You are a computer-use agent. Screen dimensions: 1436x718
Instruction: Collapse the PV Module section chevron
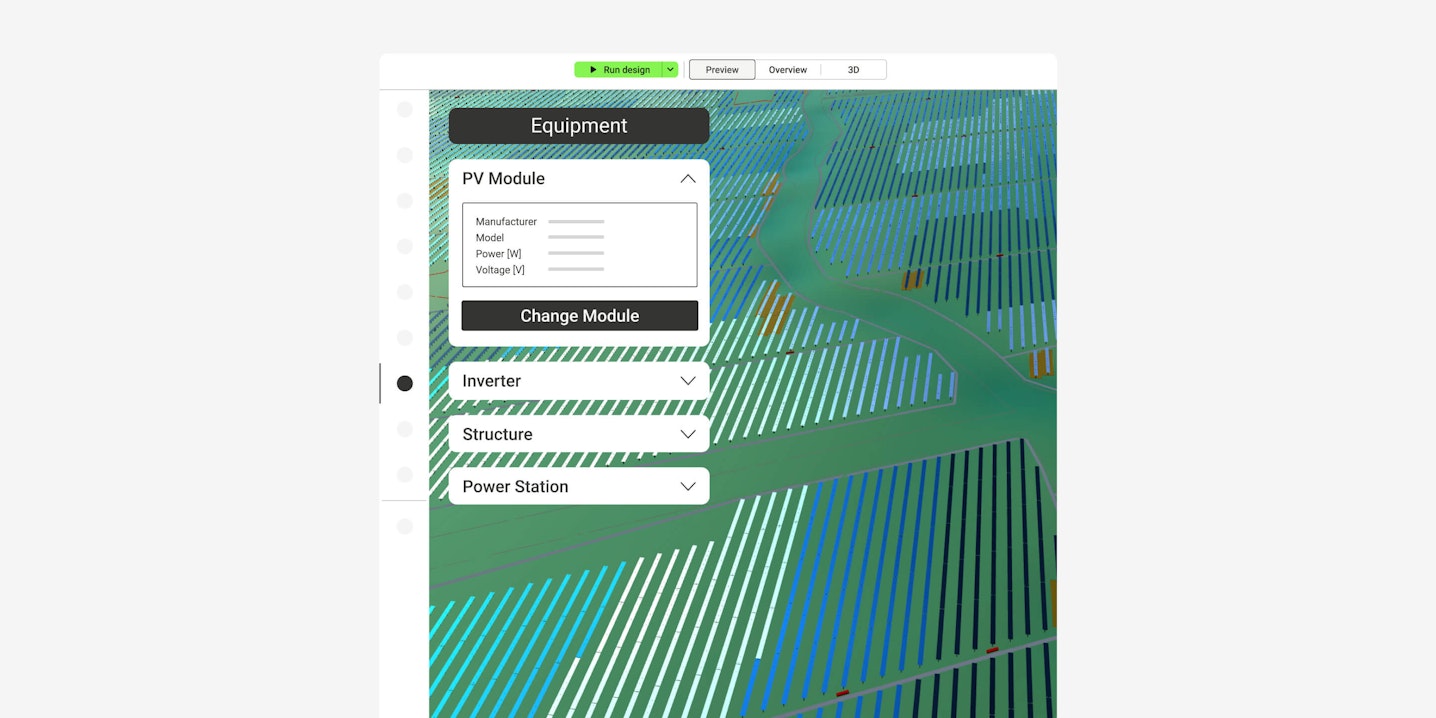tap(687, 179)
